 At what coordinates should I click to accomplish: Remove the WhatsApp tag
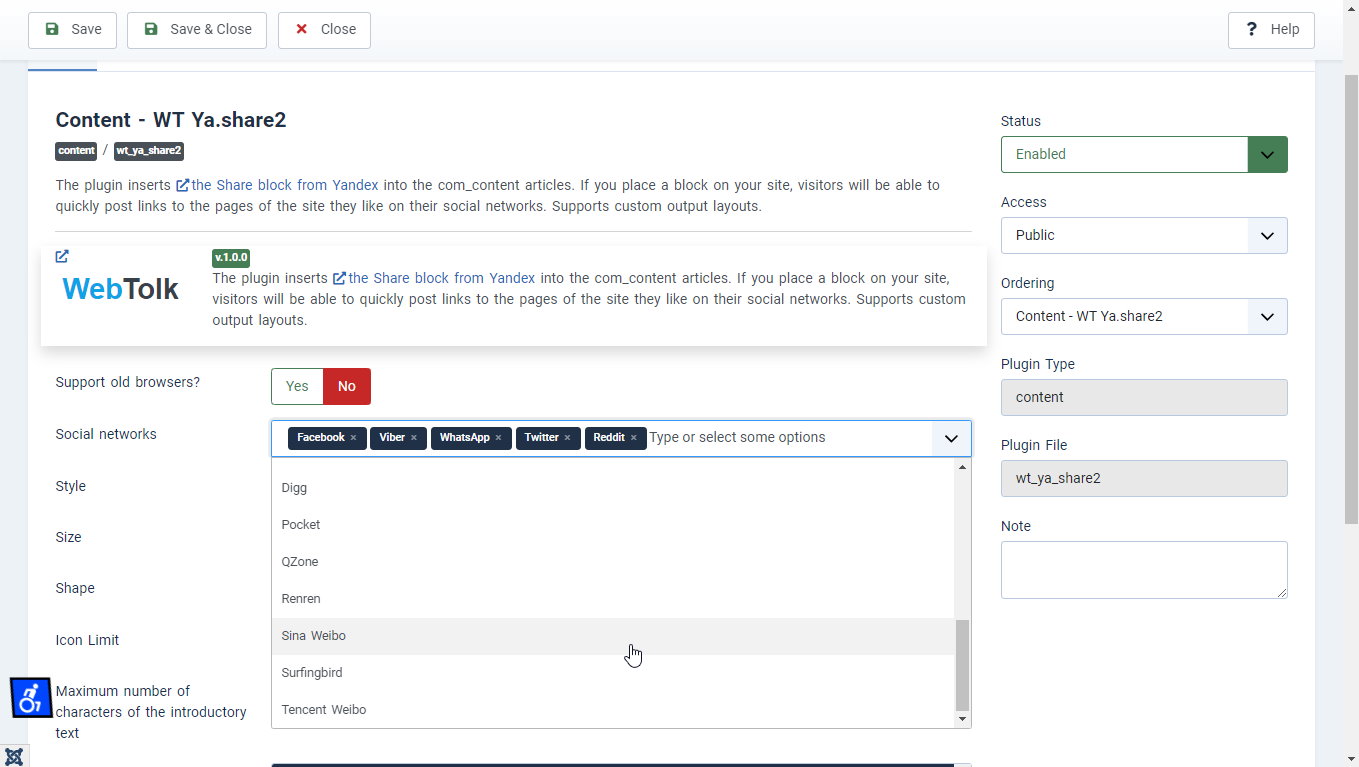pos(498,438)
